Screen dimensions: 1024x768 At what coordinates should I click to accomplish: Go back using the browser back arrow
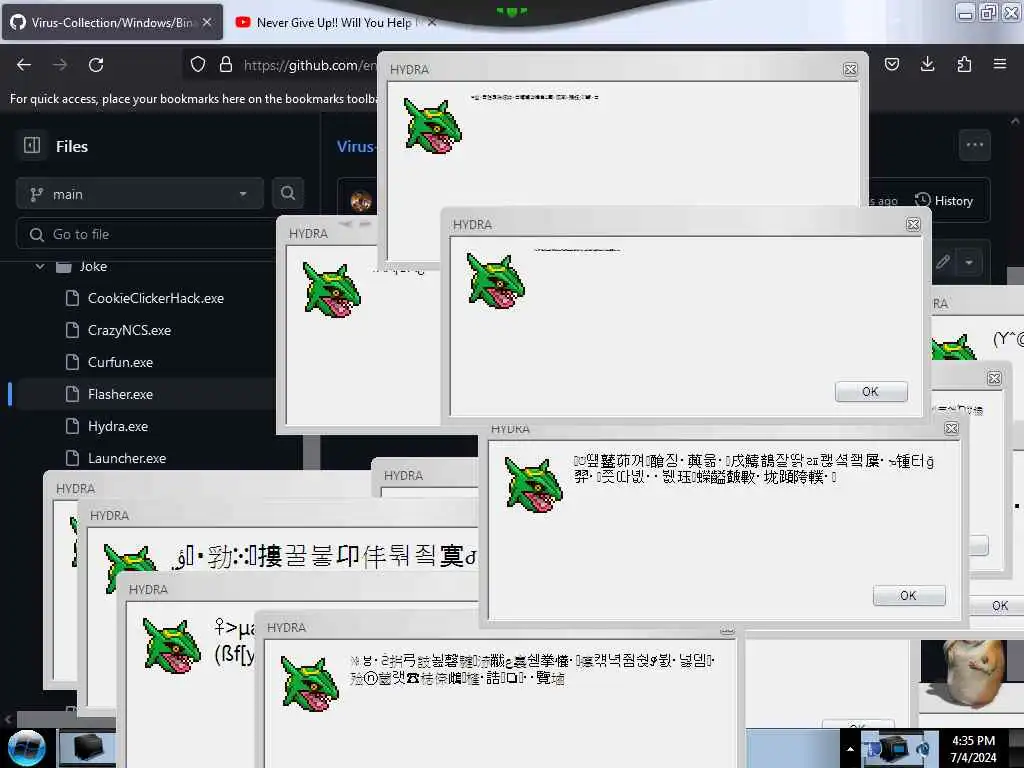click(x=24, y=65)
